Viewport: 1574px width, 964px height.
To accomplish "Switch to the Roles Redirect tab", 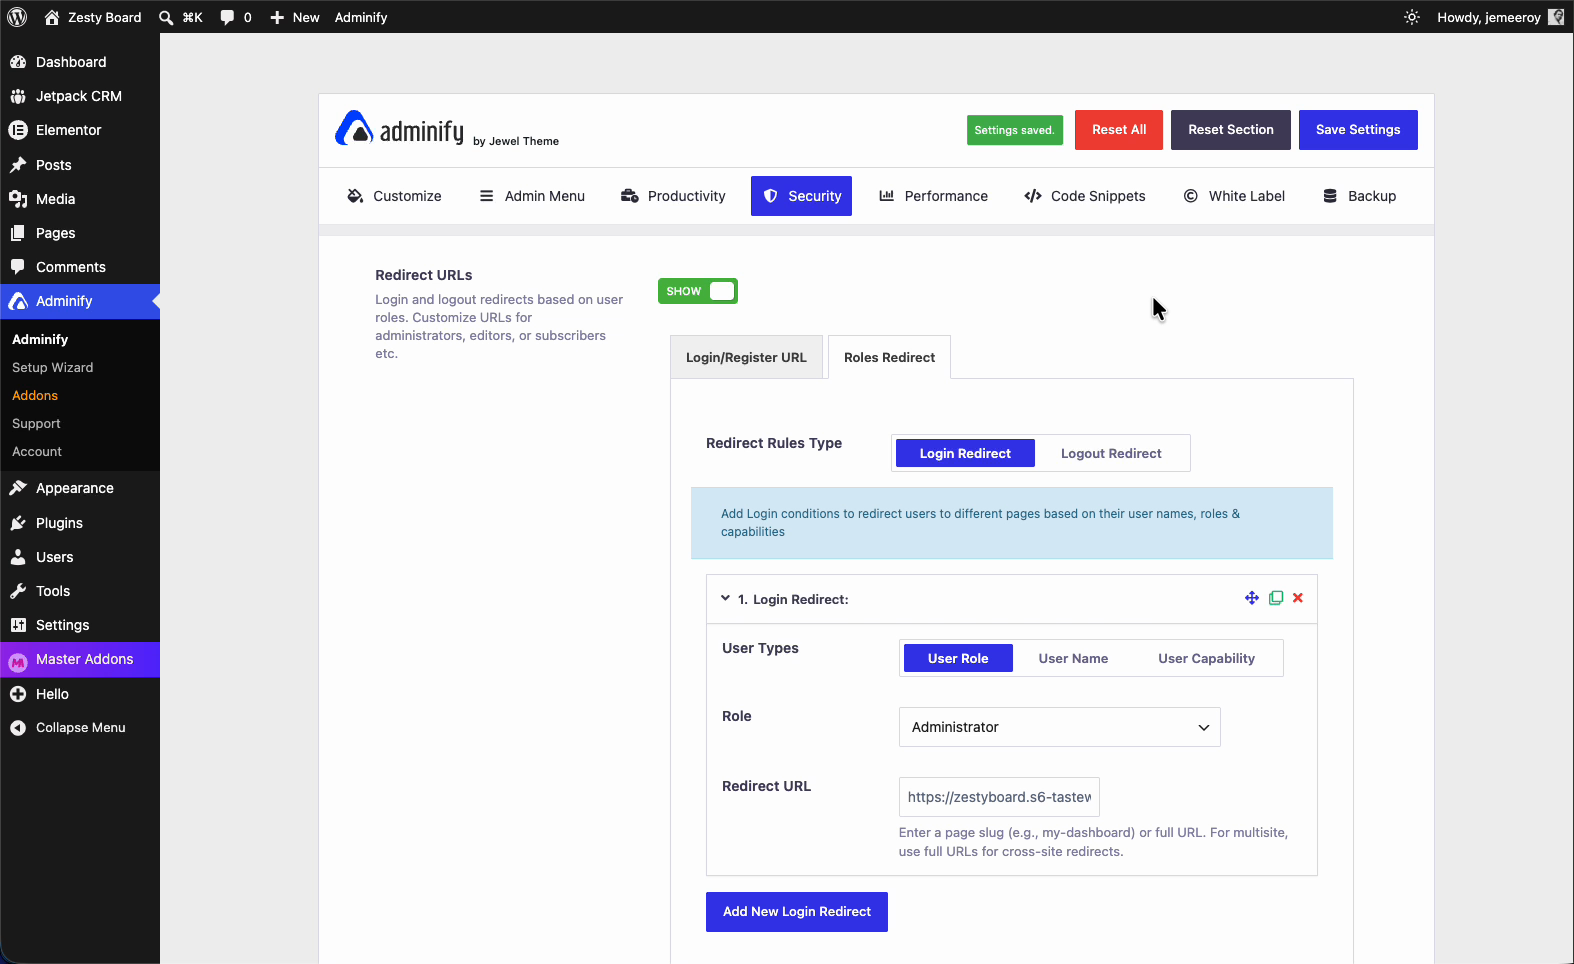I will click(x=889, y=357).
